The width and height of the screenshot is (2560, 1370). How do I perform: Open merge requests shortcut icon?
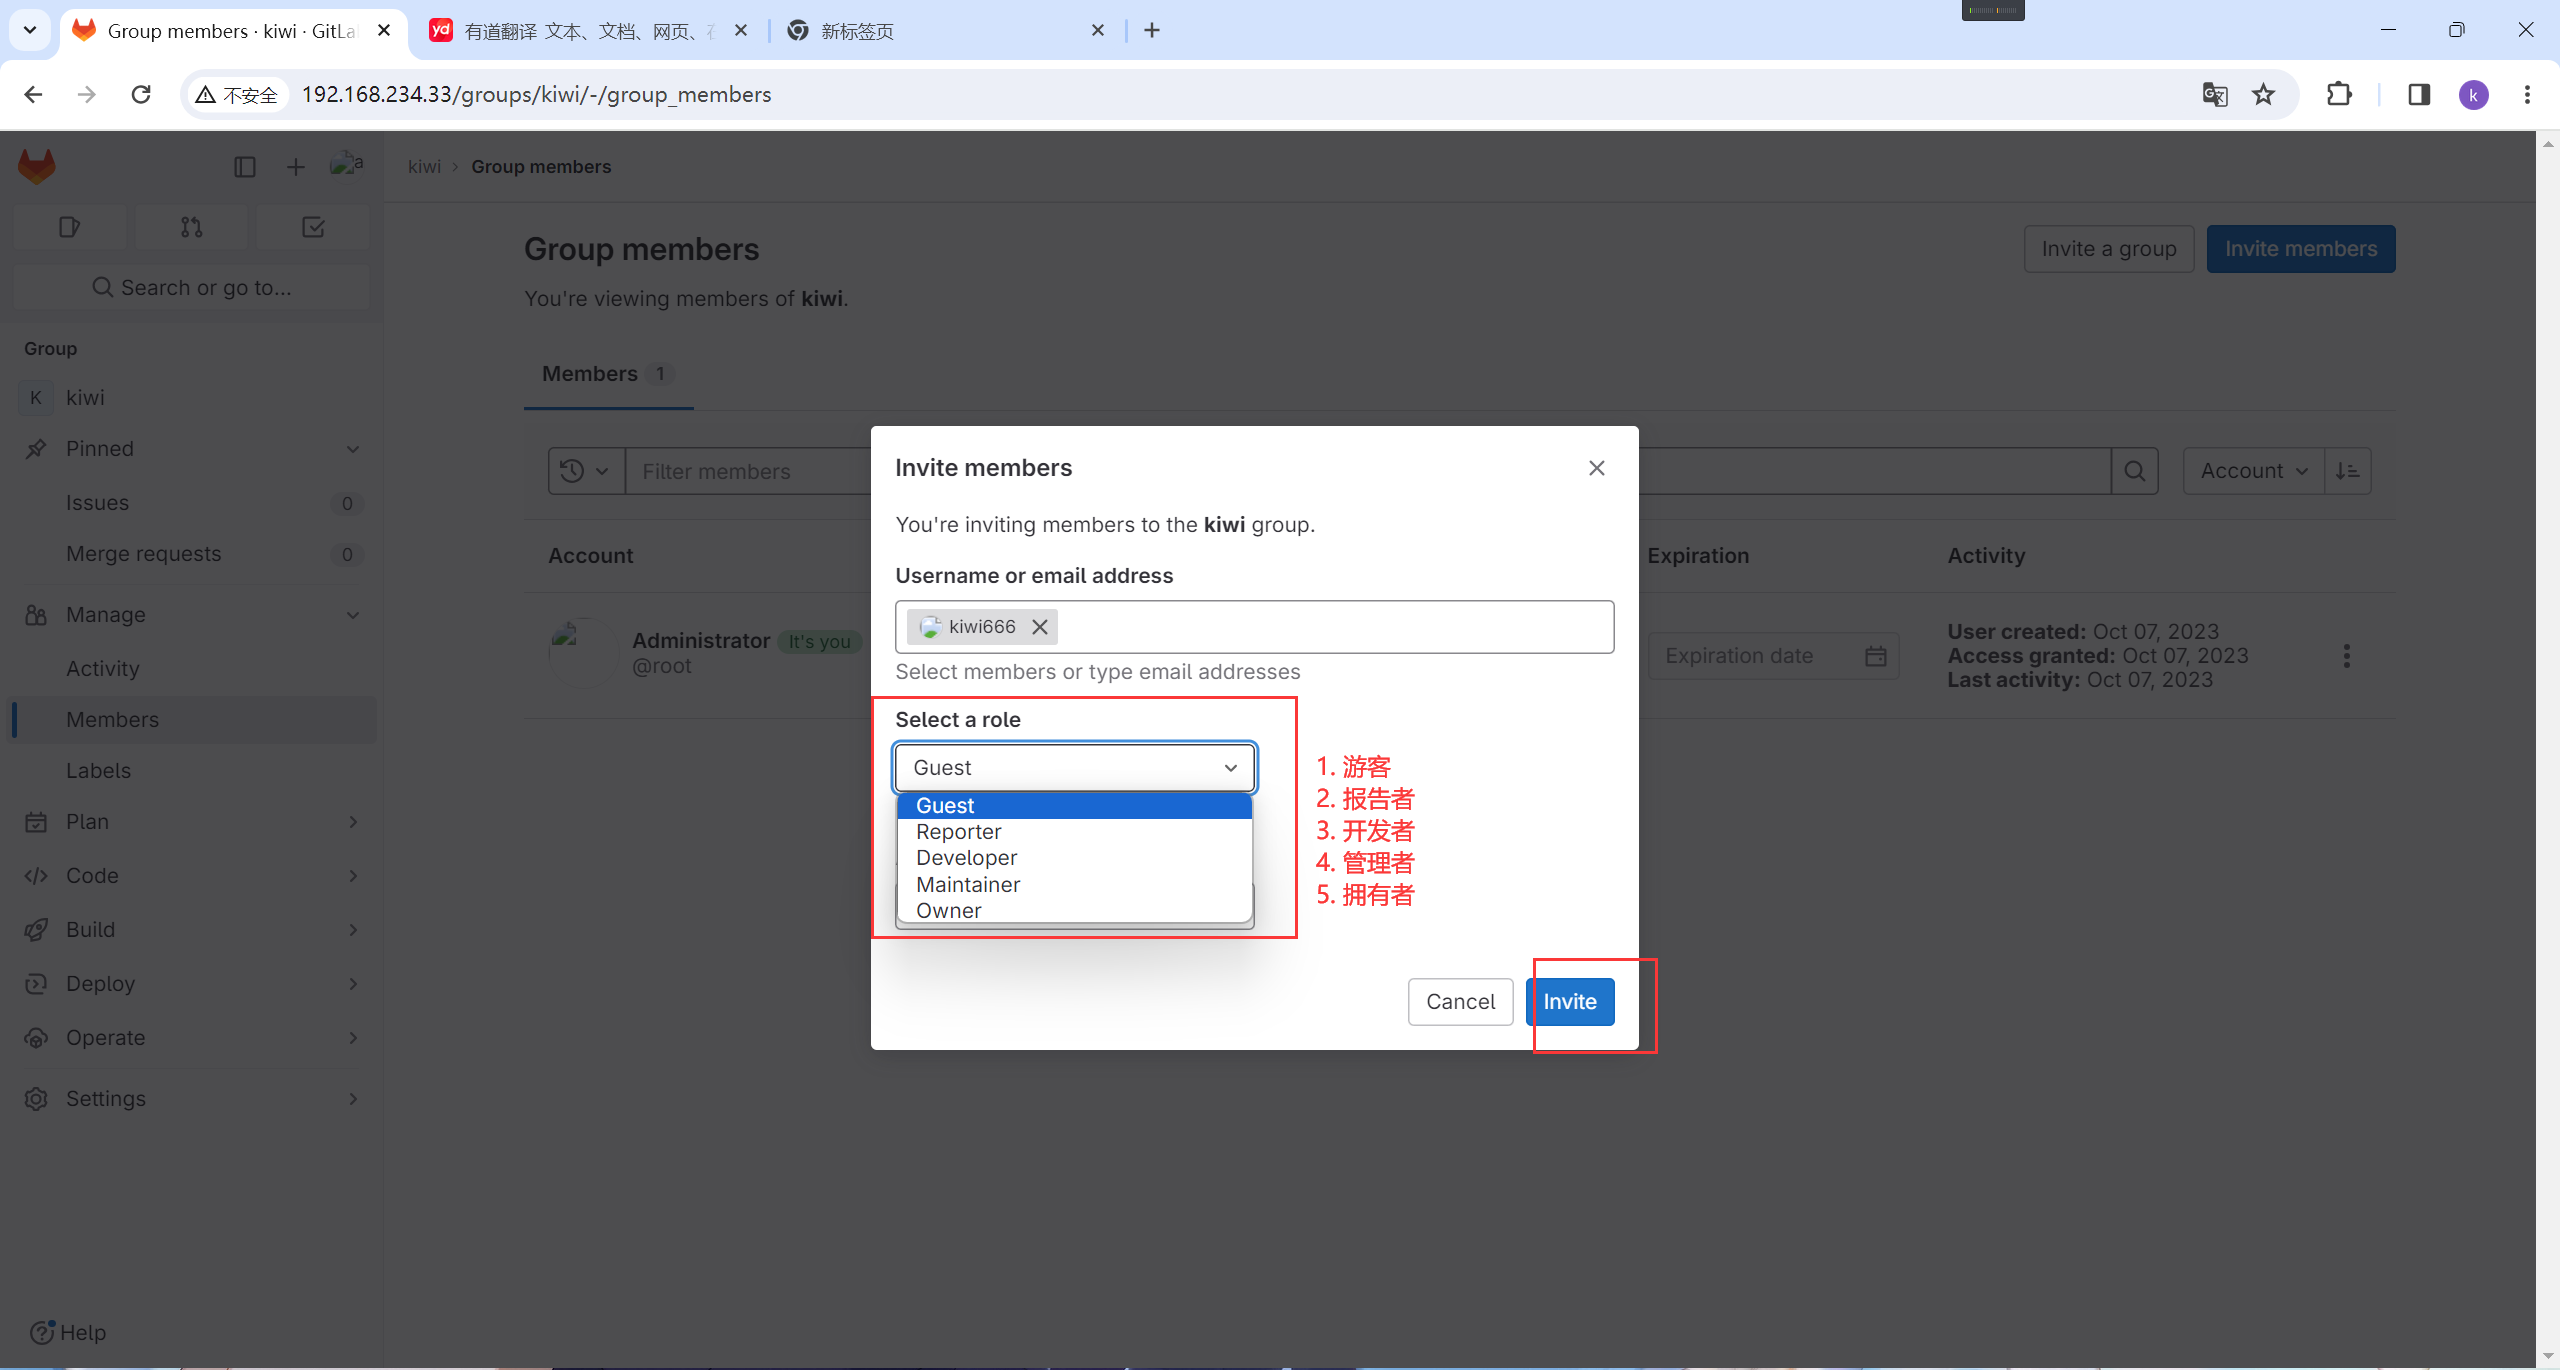point(191,227)
